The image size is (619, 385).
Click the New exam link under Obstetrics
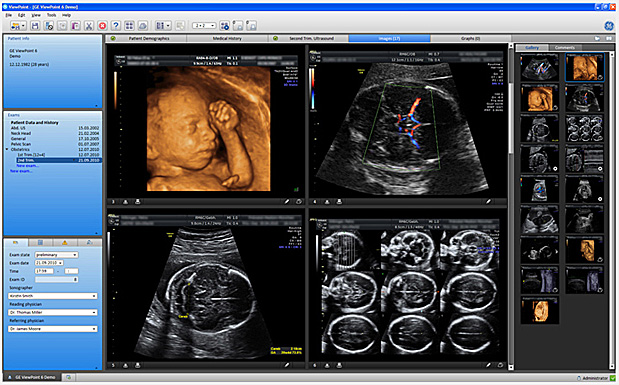[x=27, y=166]
